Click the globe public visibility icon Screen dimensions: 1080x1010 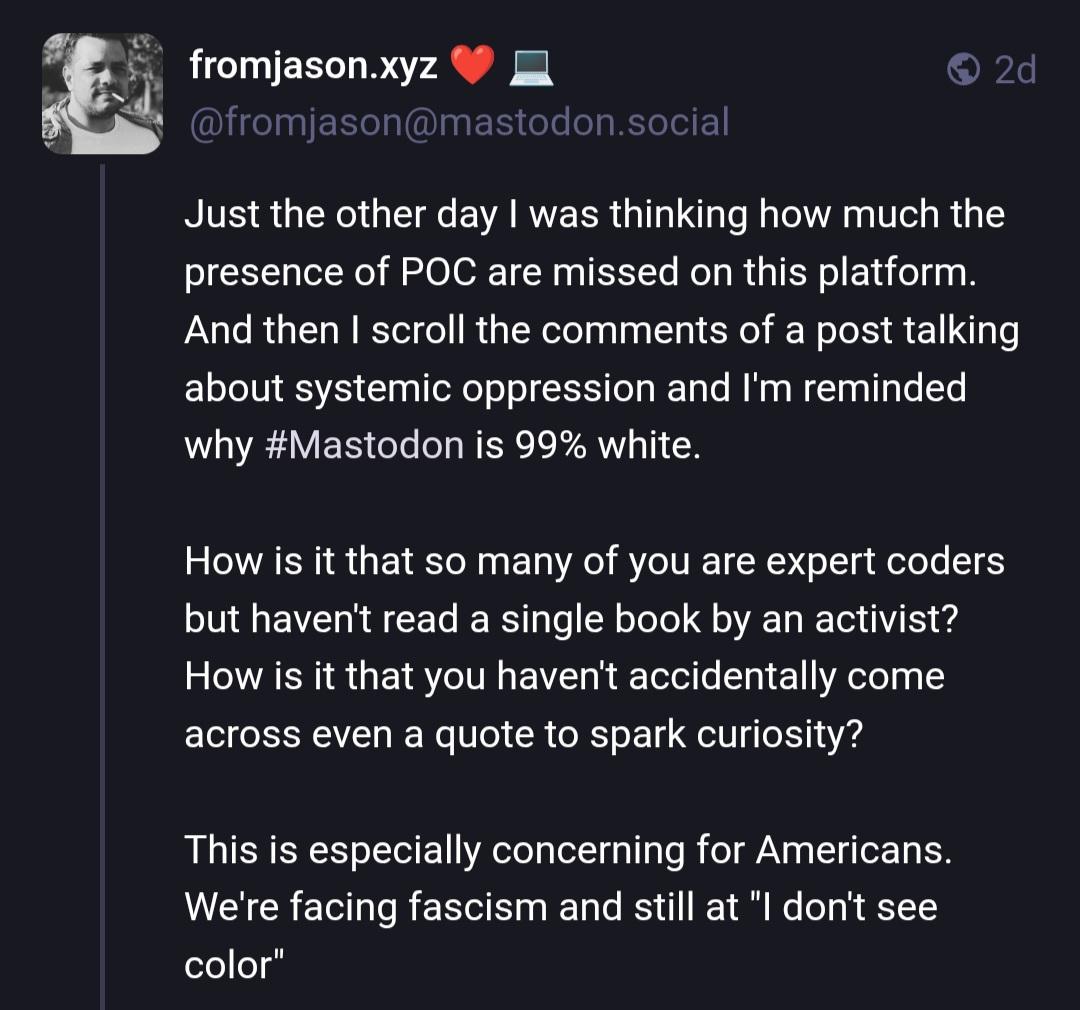(x=963, y=70)
